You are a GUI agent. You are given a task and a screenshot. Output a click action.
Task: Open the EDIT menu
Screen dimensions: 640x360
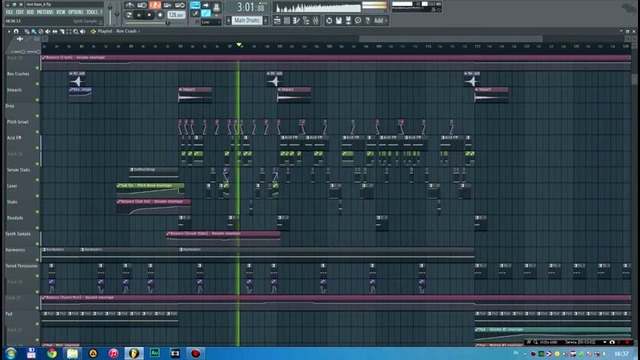click(x=20, y=12)
